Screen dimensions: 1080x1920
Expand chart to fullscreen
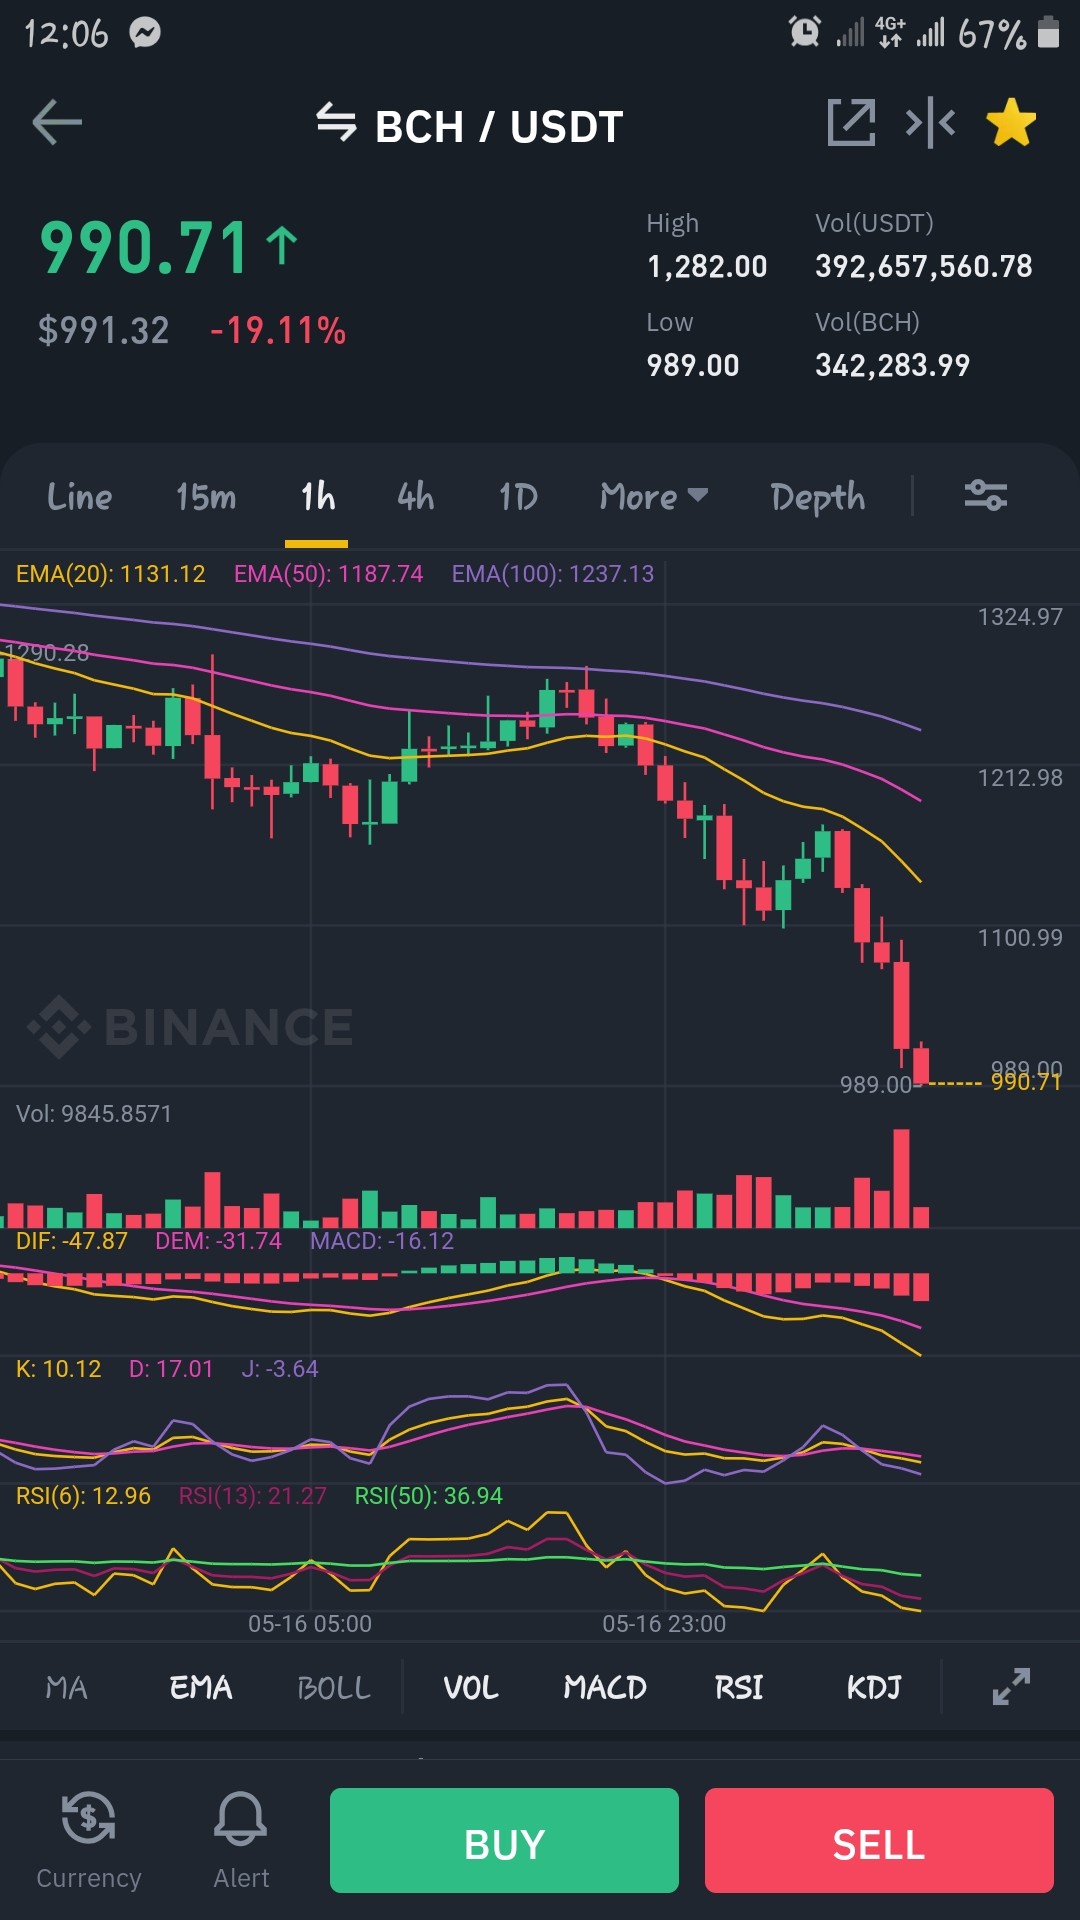click(x=1011, y=1686)
